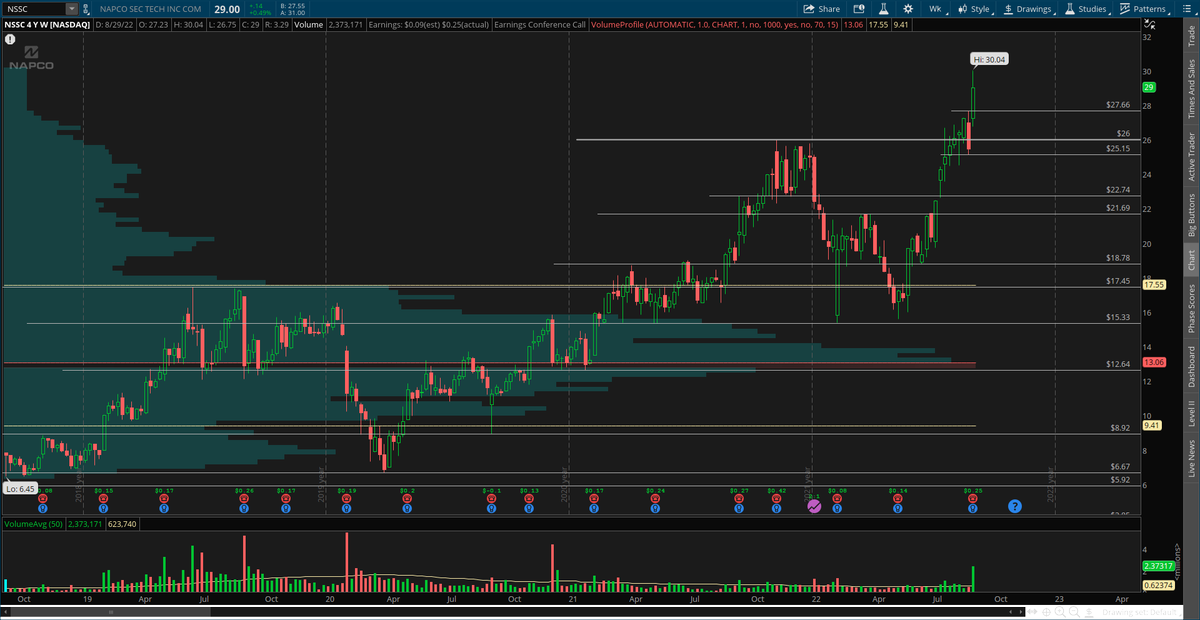The height and width of the screenshot is (620, 1200).
Task: Click the $22.74 price level label
Action: 1118,190
